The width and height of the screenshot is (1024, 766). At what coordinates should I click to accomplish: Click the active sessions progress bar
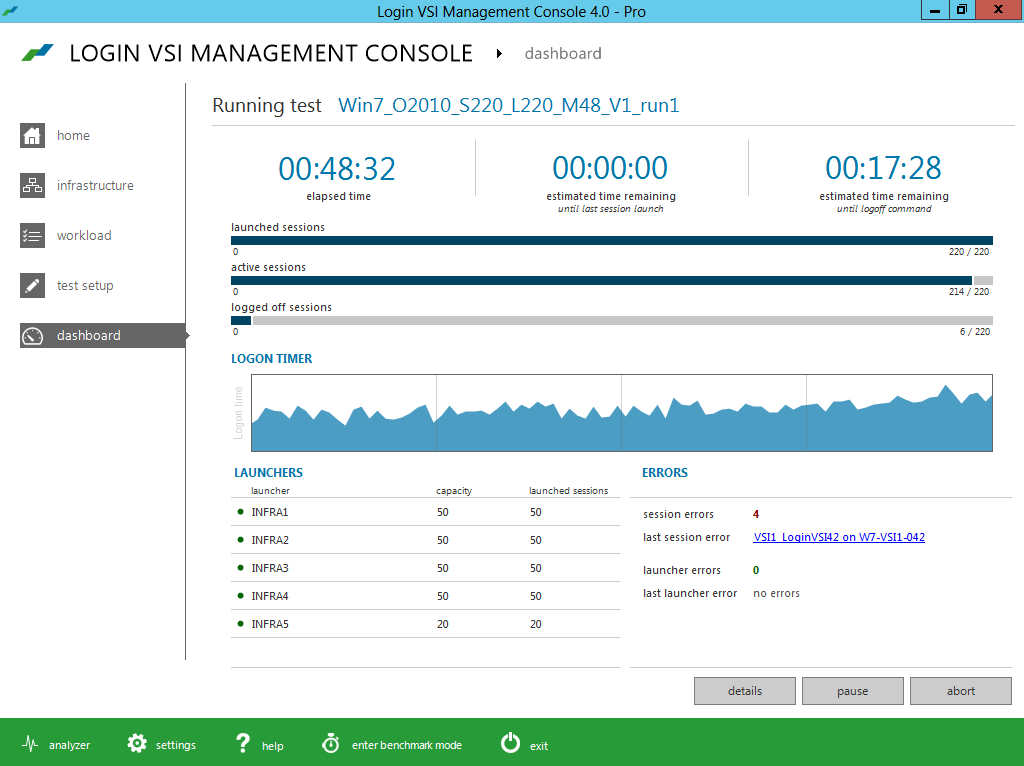pos(611,280)
